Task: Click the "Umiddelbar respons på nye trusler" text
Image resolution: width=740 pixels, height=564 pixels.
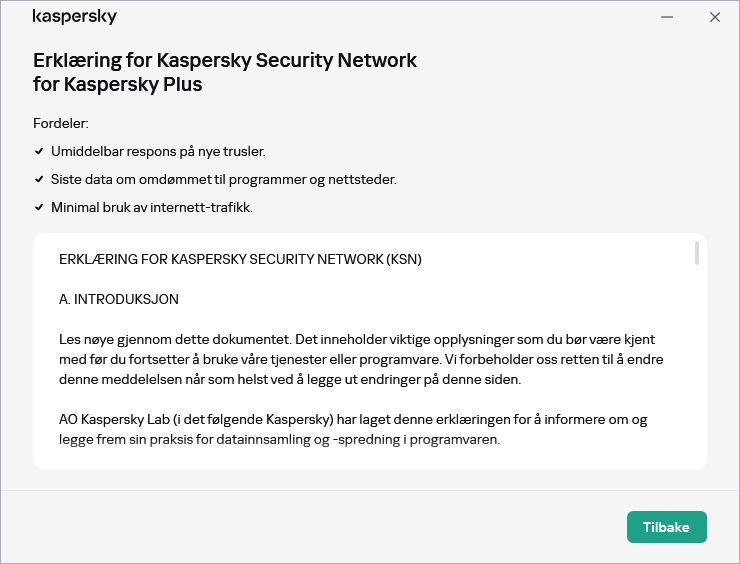Action: tap(158, 152)
